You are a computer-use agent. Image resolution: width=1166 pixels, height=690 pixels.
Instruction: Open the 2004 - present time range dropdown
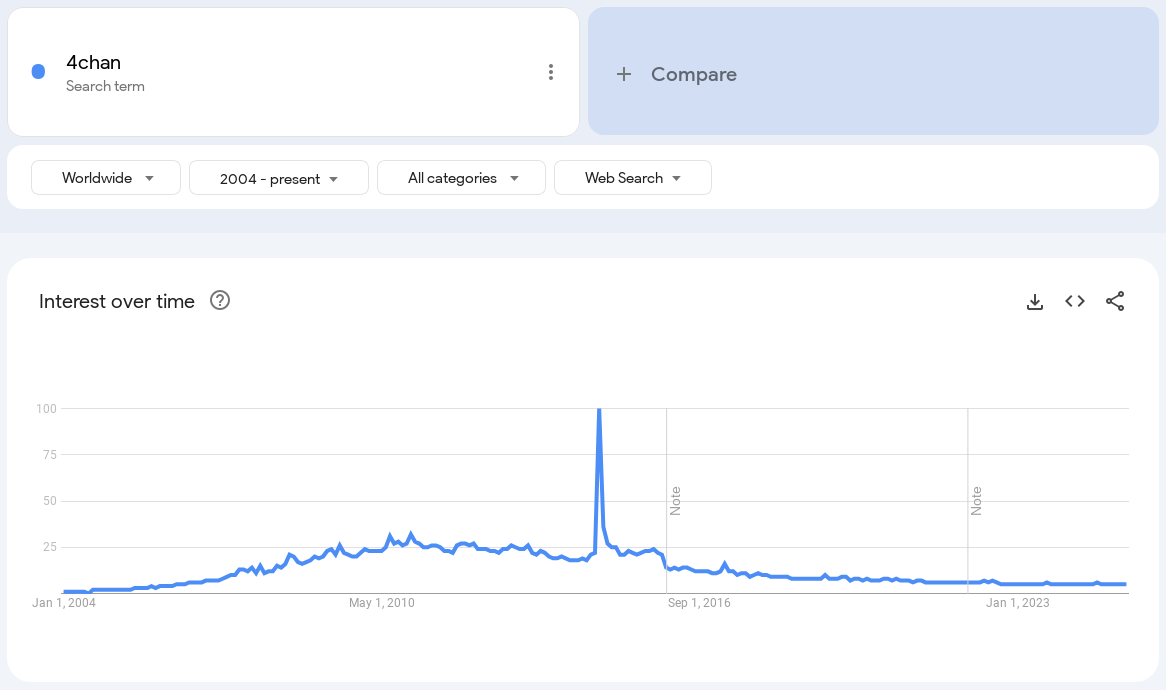coord(279,178)
